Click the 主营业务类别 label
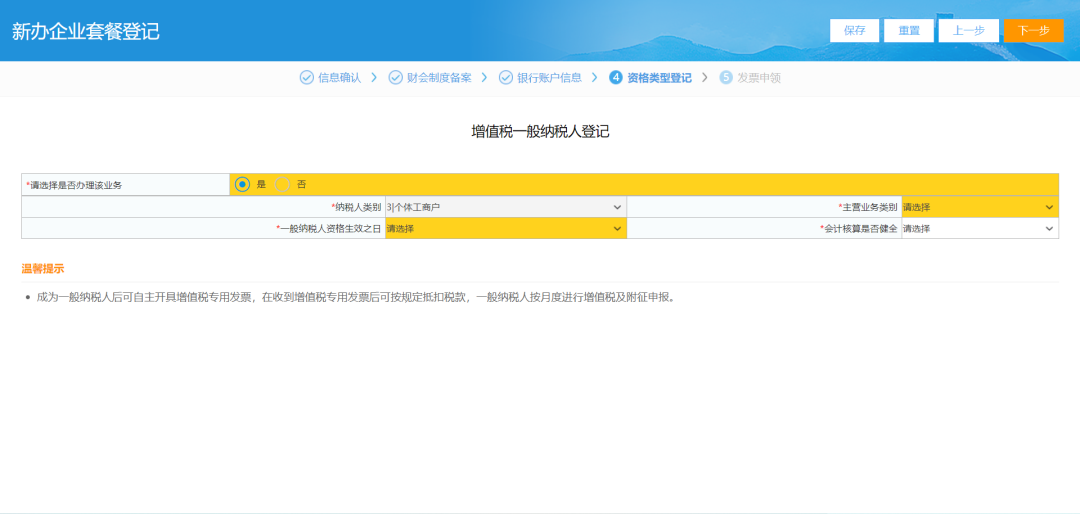 point(868,207)
